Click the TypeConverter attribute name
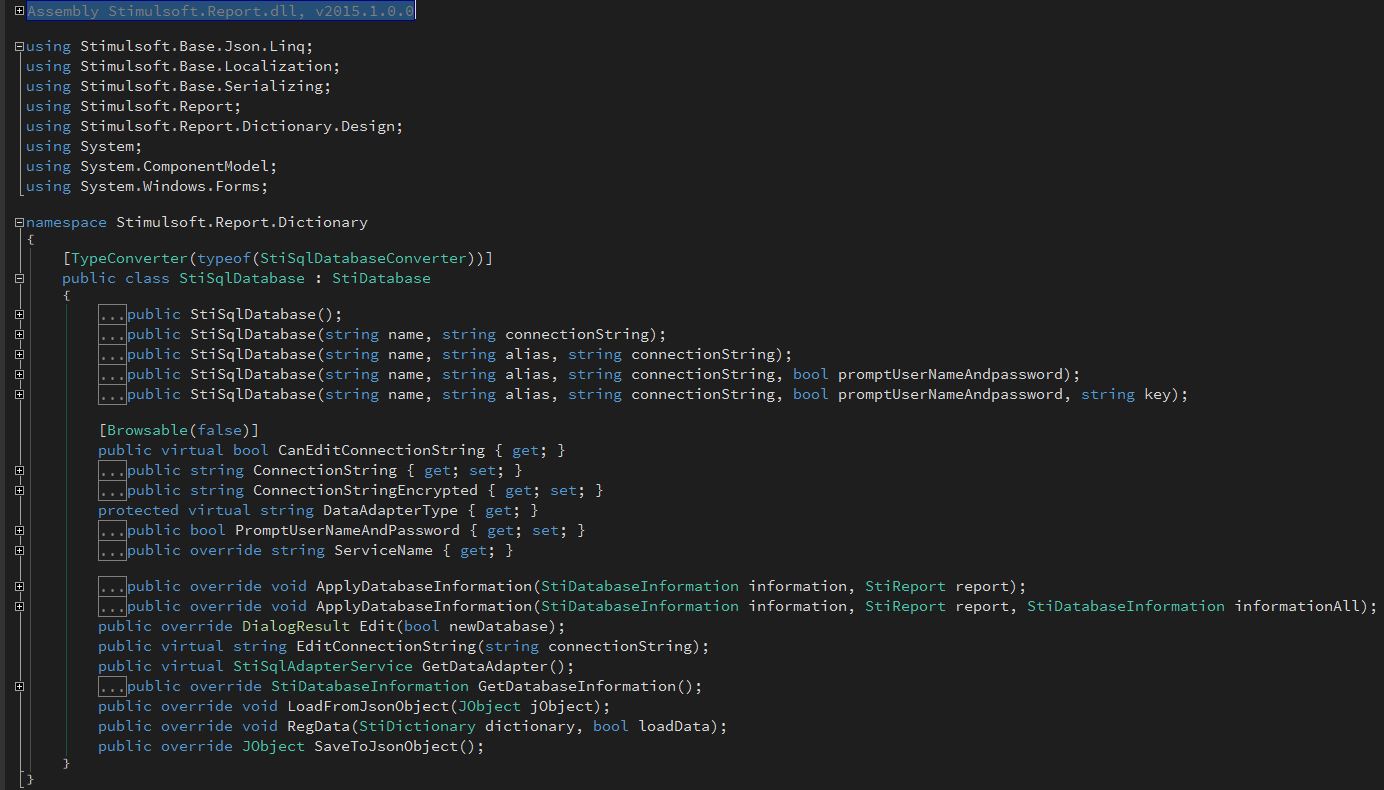 coord(129,258)
